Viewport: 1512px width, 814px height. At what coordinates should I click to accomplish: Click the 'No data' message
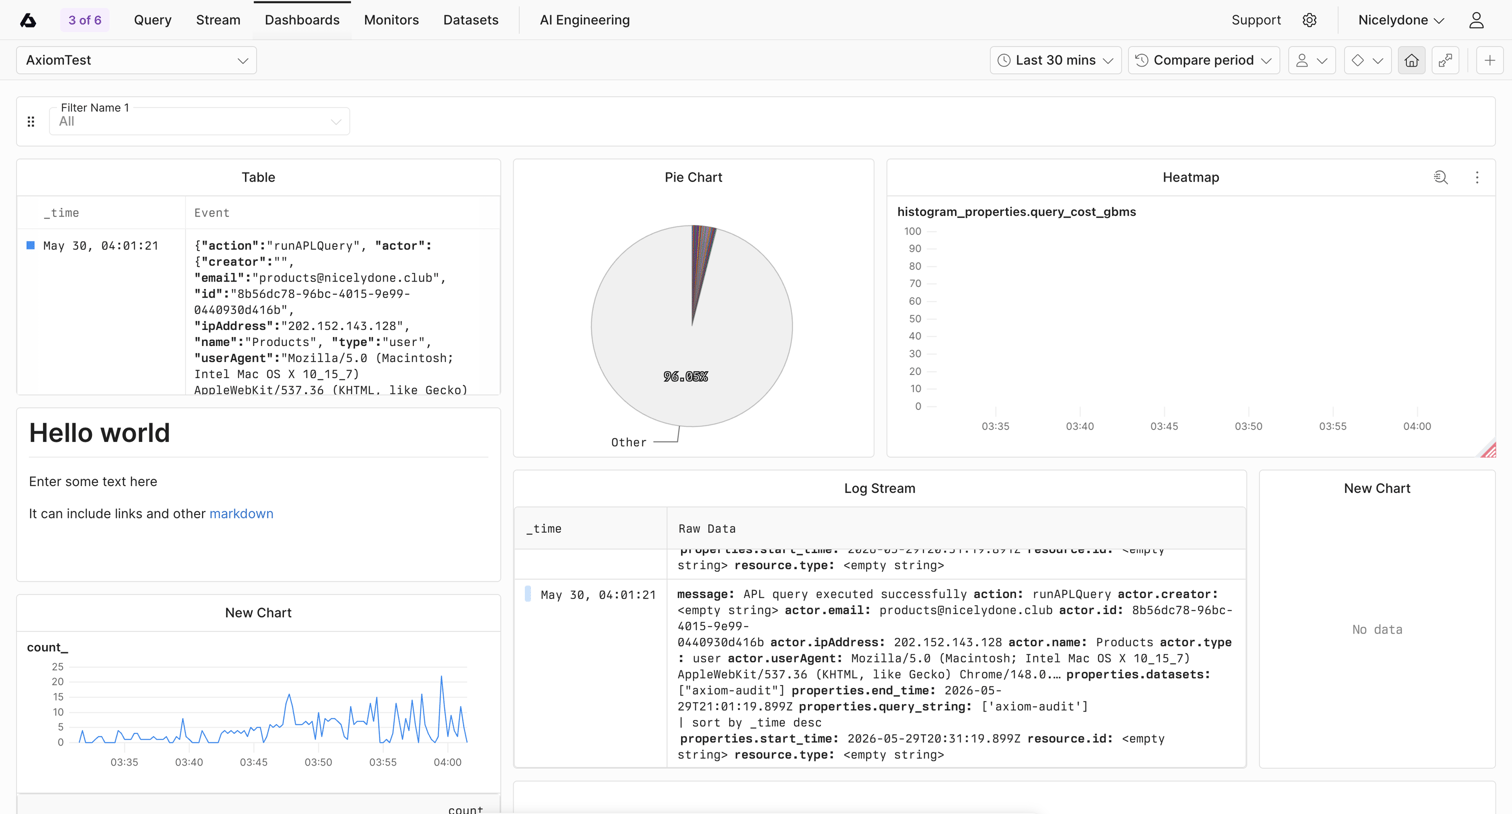1377,630
